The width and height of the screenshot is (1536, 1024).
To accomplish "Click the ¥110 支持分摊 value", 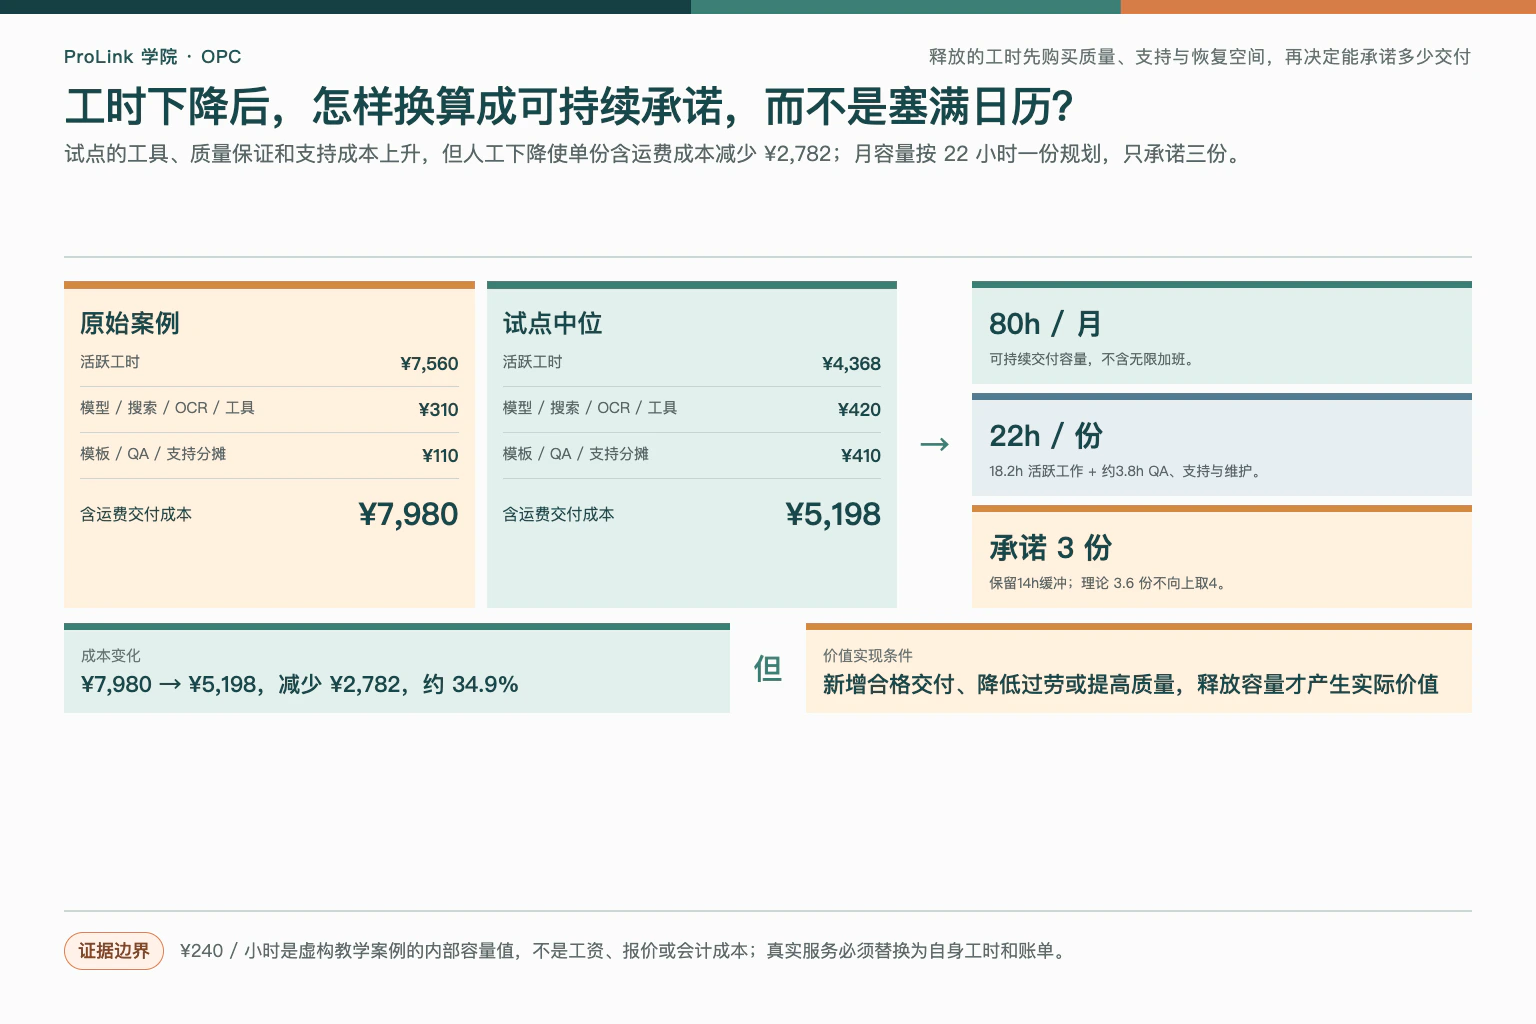I will click(x=440, y=456).
